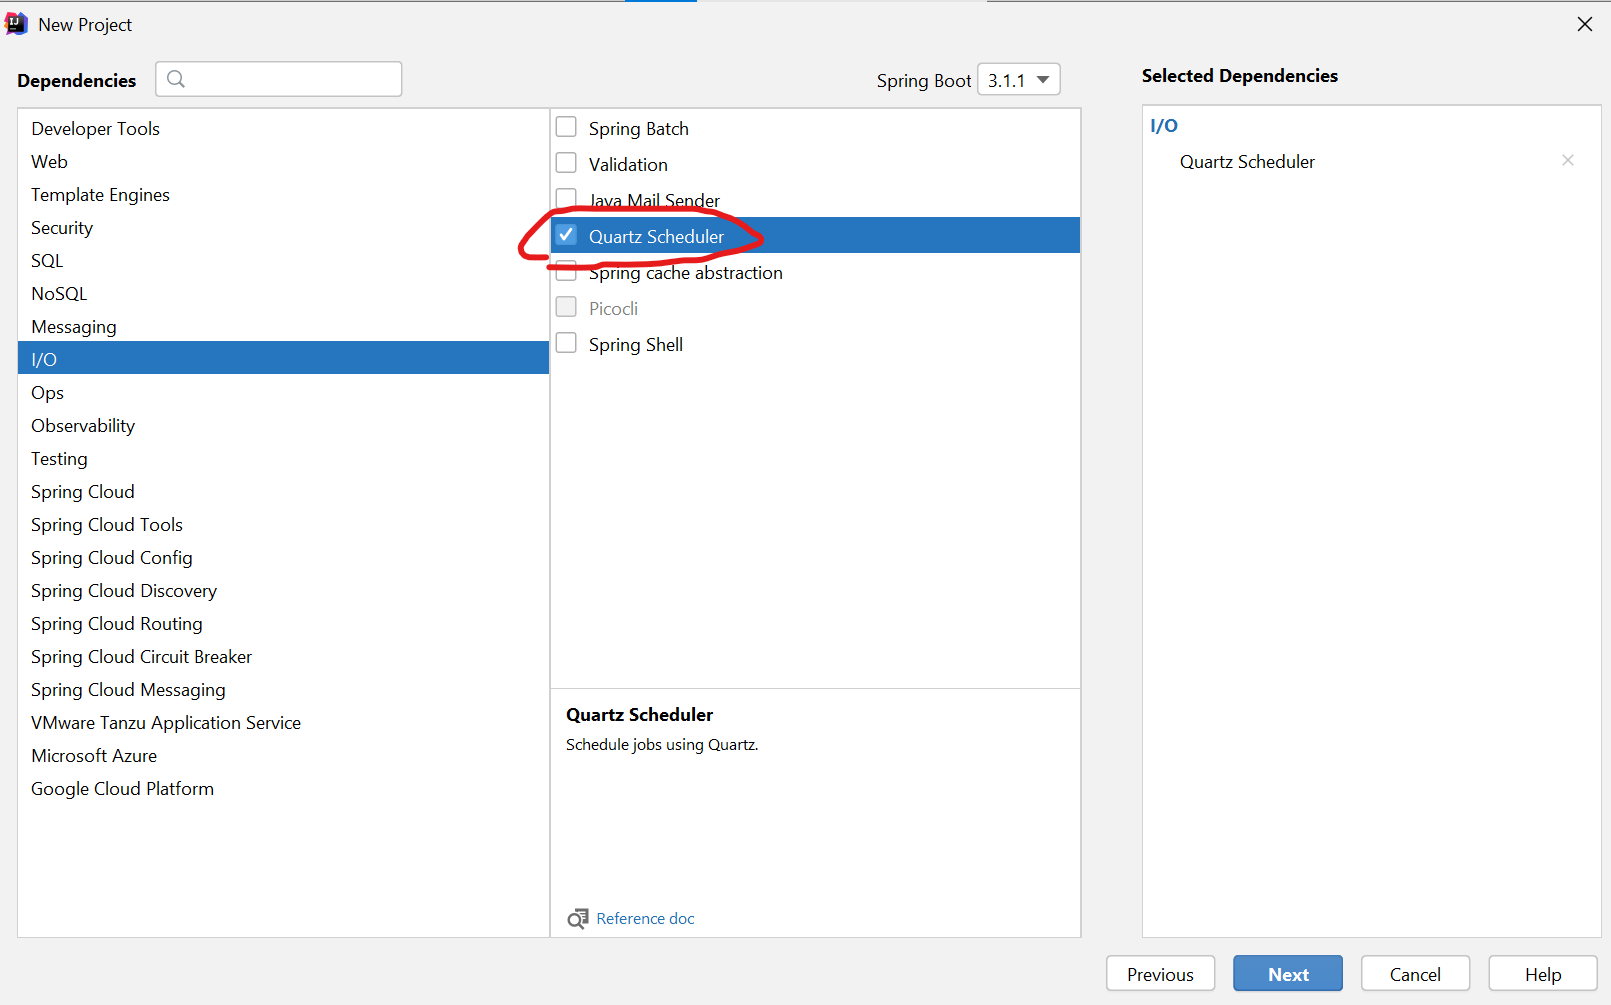This screenshot has width=1611, height=1005.
Task: Click the Validation dependency label
Action: tap(628, 165)
